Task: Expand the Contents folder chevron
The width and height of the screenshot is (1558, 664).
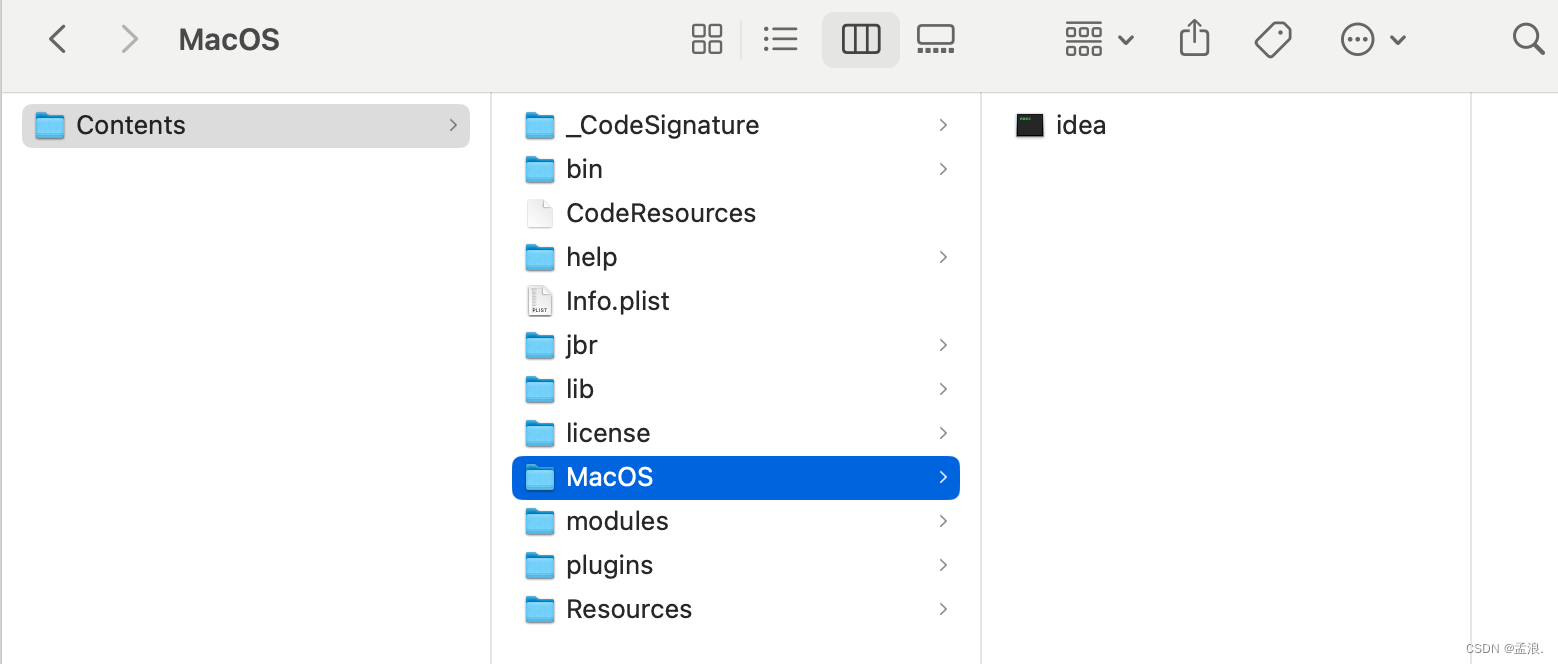Action: point(453,125)
